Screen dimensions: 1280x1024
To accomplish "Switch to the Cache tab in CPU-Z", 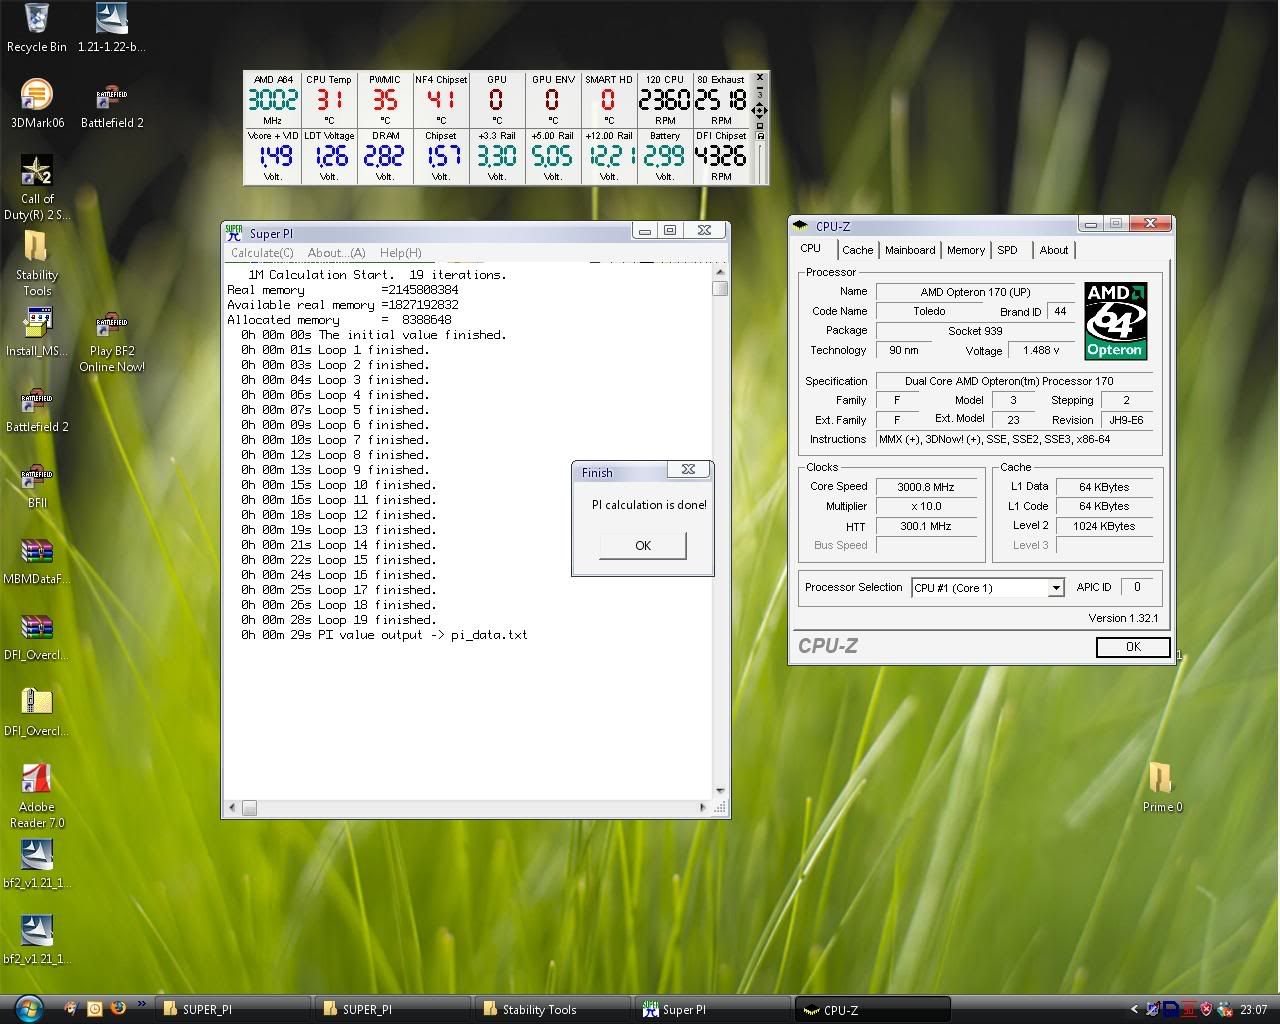I will [x=857, y=250].
